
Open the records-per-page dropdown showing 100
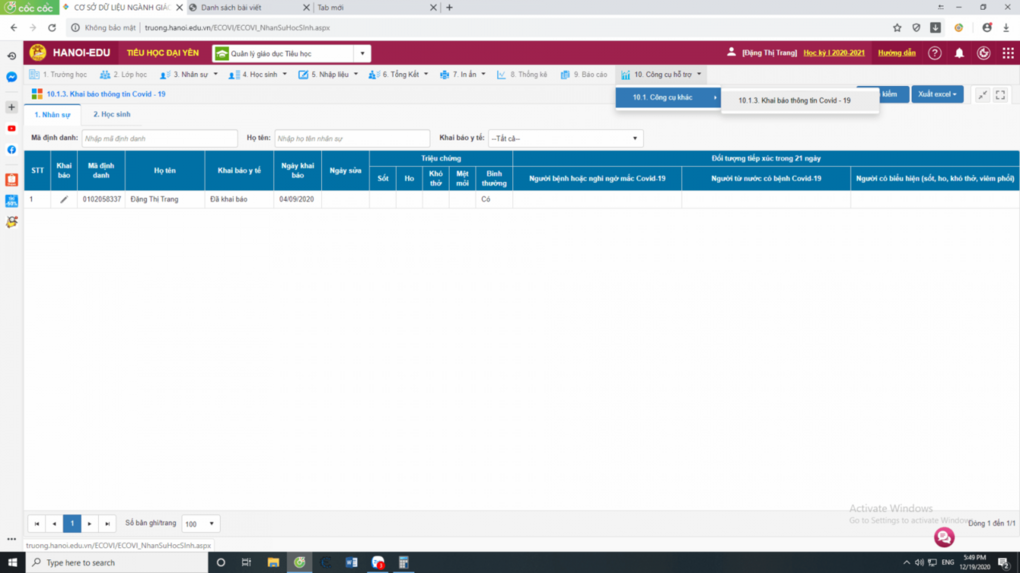click(x=200, y=524)
